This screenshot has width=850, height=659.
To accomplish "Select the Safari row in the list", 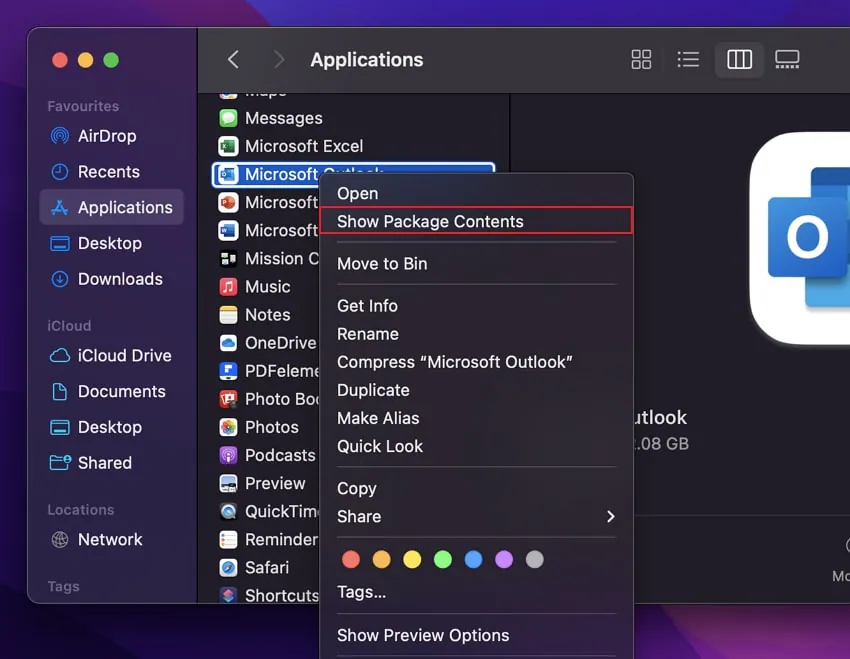I will click(x=266, y=568).
